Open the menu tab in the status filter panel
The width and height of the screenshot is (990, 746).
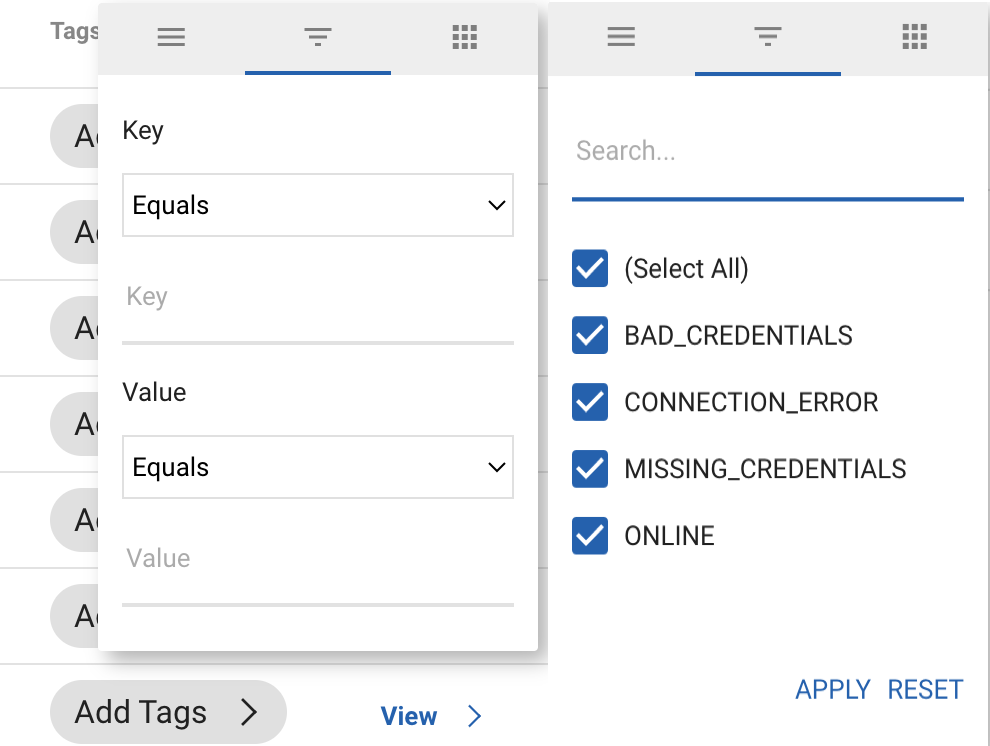coord(621,38)
